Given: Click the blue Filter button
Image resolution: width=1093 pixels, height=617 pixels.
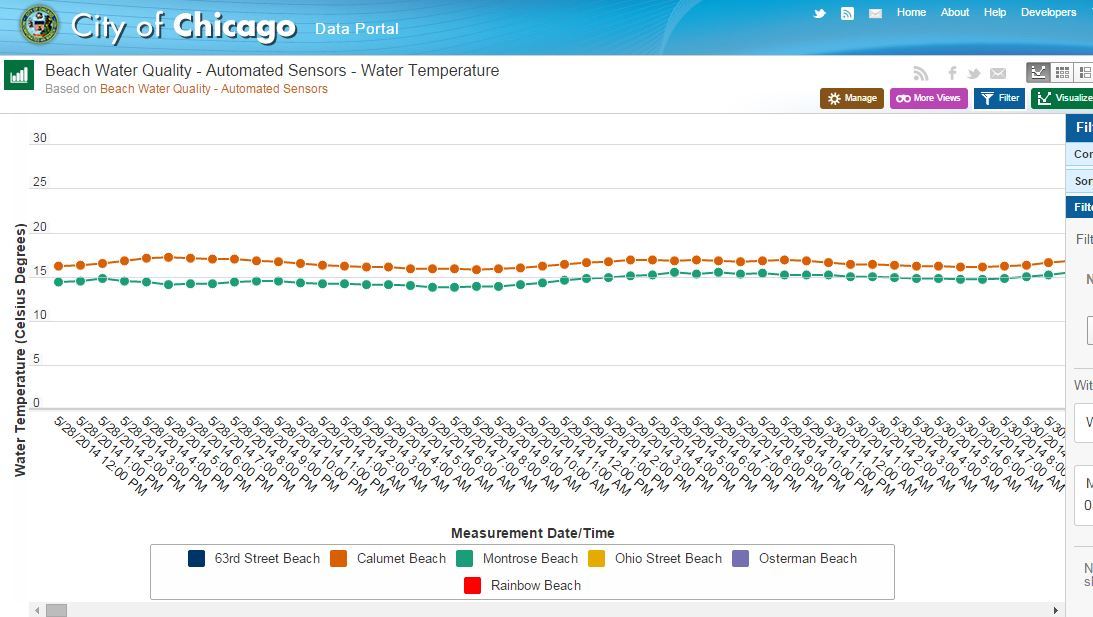Looking at the screenshot, I should pyautogui.click(x=999, y=98).
